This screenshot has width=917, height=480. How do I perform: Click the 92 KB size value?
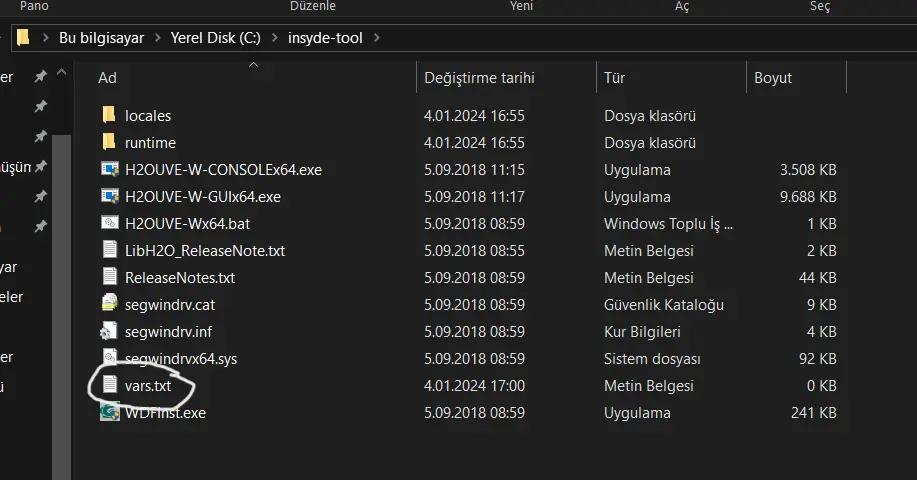[818, 358]
